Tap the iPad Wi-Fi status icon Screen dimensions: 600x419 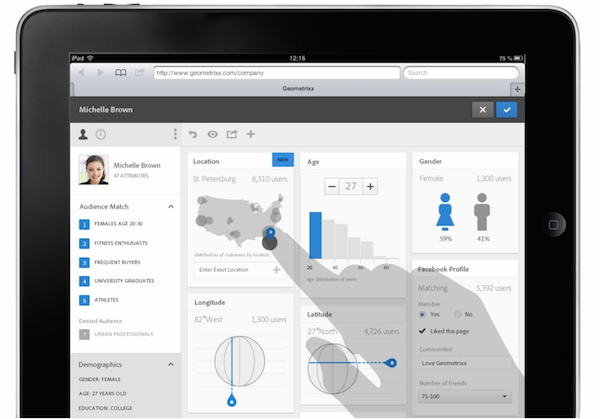click(90, 58)
